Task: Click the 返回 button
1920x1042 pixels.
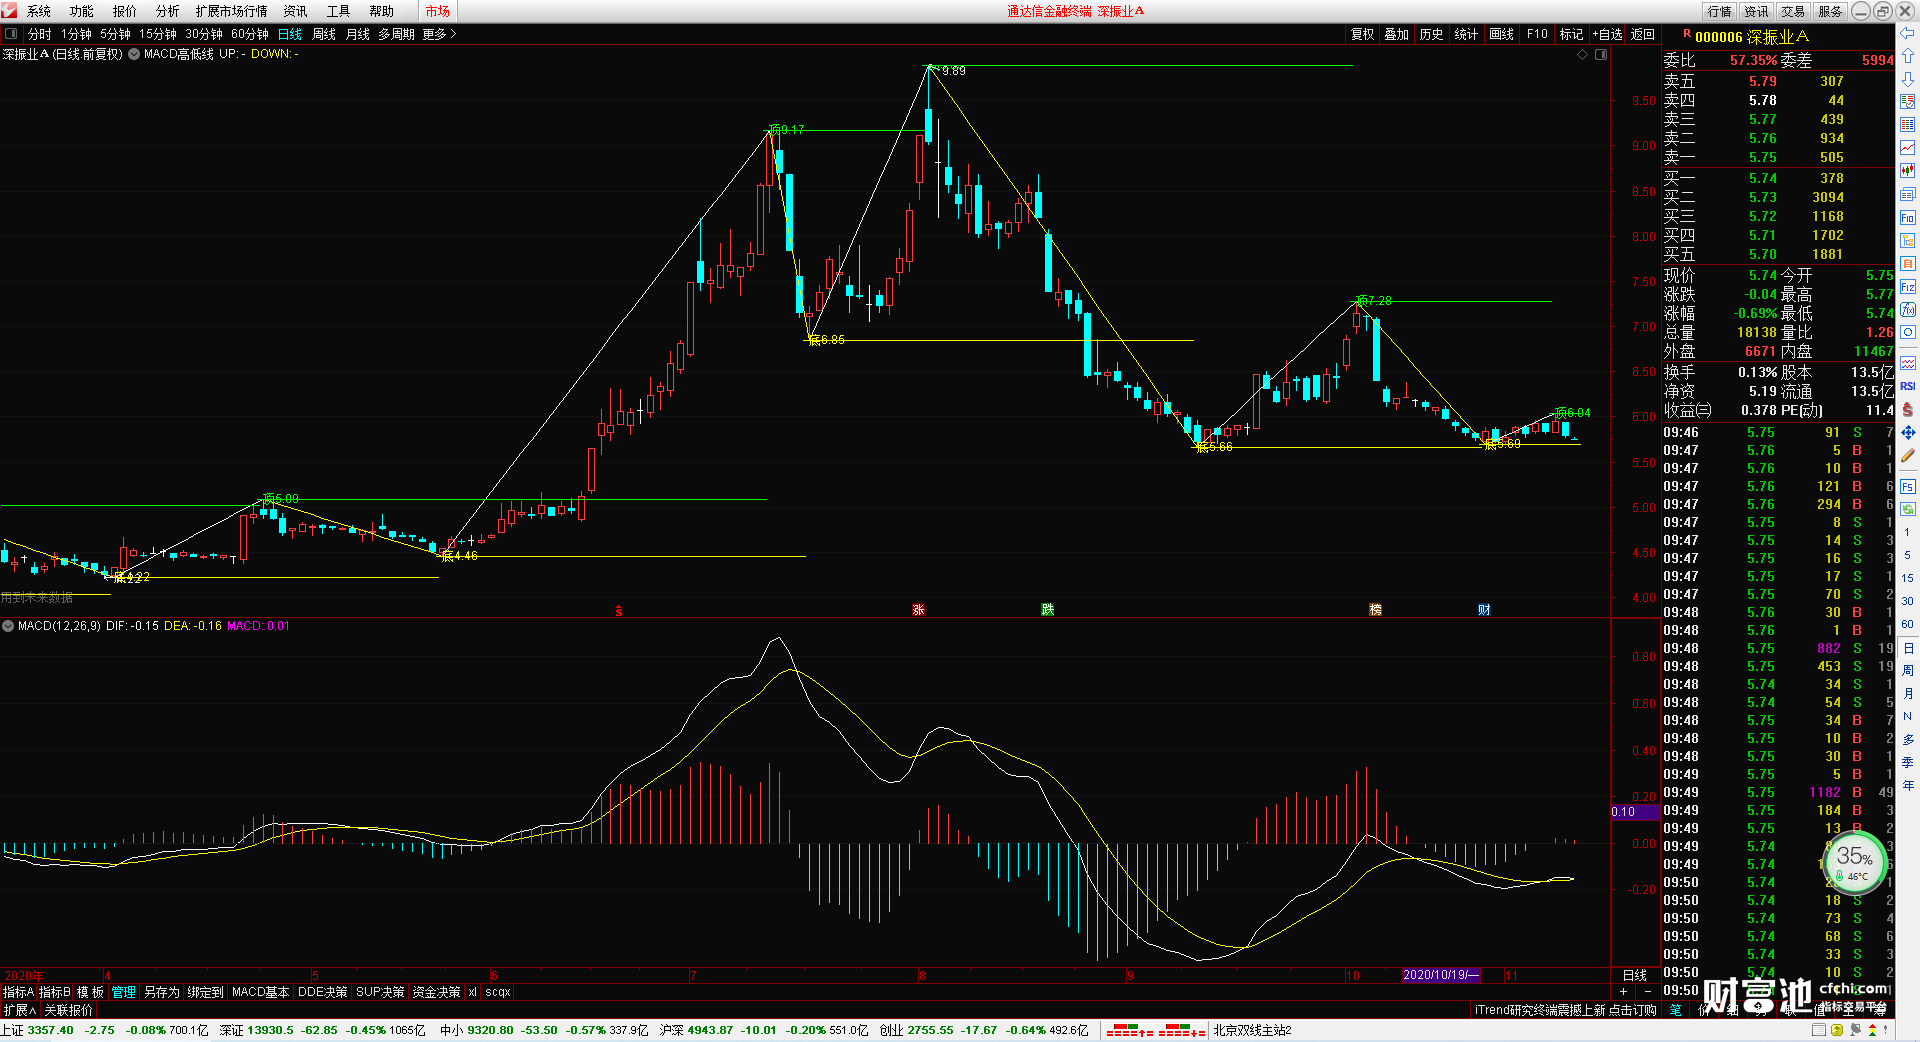Action: [1643, 34]
